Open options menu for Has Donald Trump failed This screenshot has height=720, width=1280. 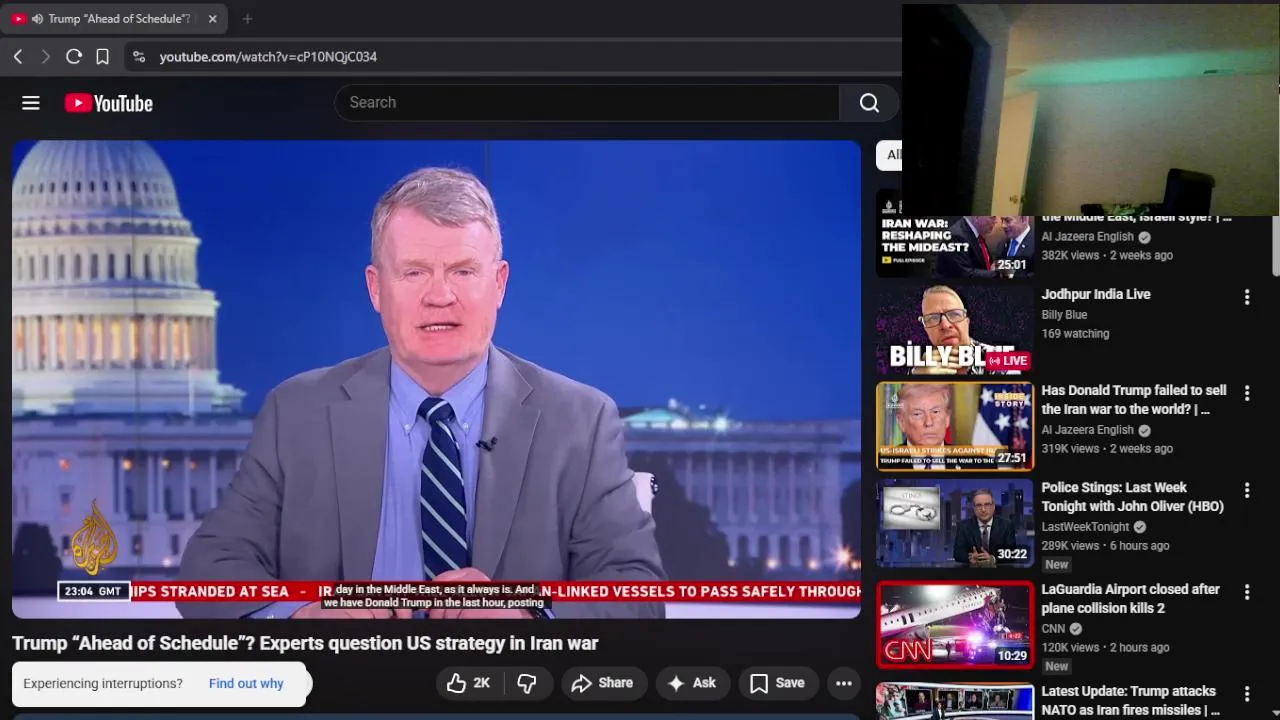(1247, 394)
